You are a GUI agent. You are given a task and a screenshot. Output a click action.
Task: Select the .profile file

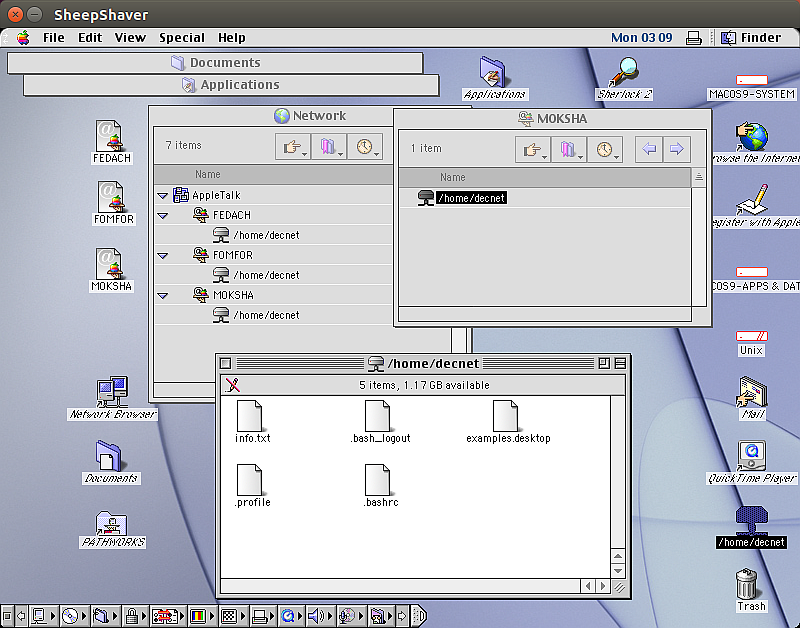pos(252,486)
